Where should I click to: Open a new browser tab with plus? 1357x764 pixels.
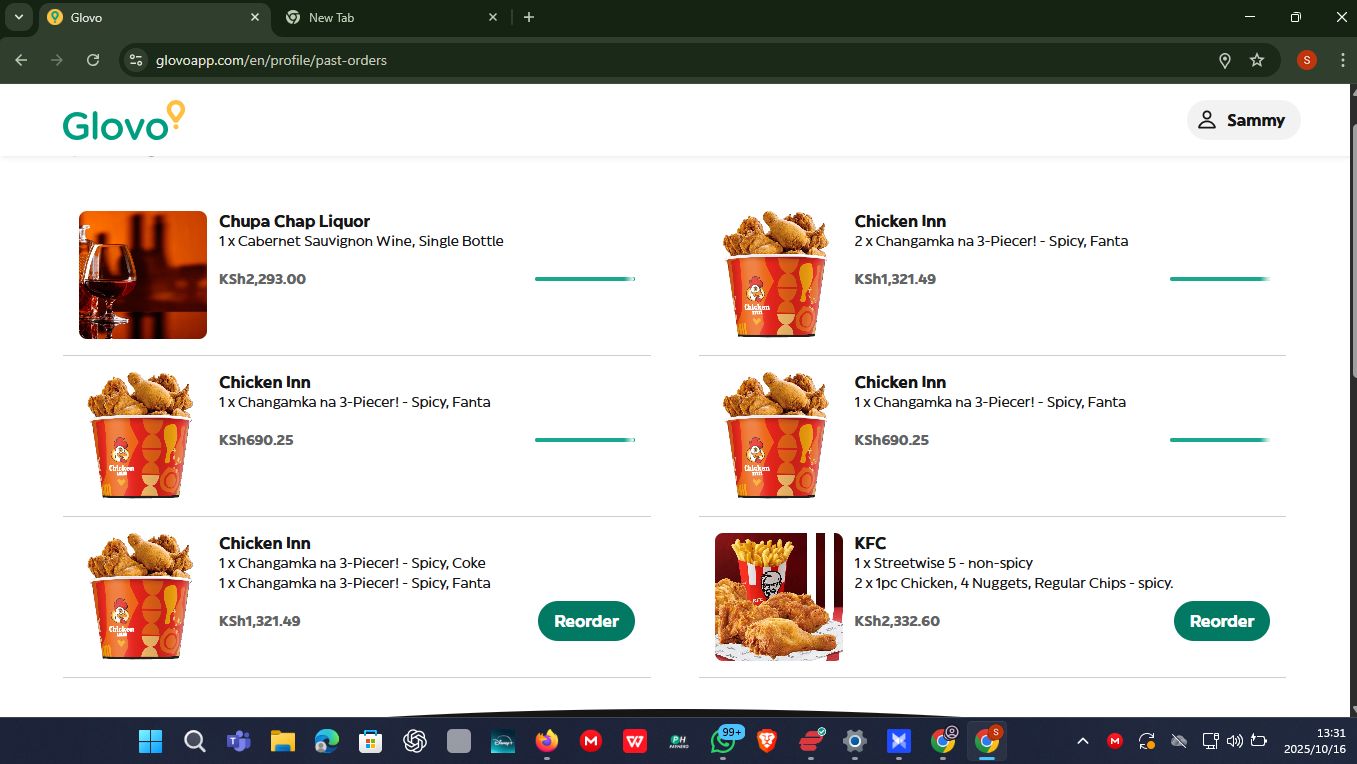(529, 17)
